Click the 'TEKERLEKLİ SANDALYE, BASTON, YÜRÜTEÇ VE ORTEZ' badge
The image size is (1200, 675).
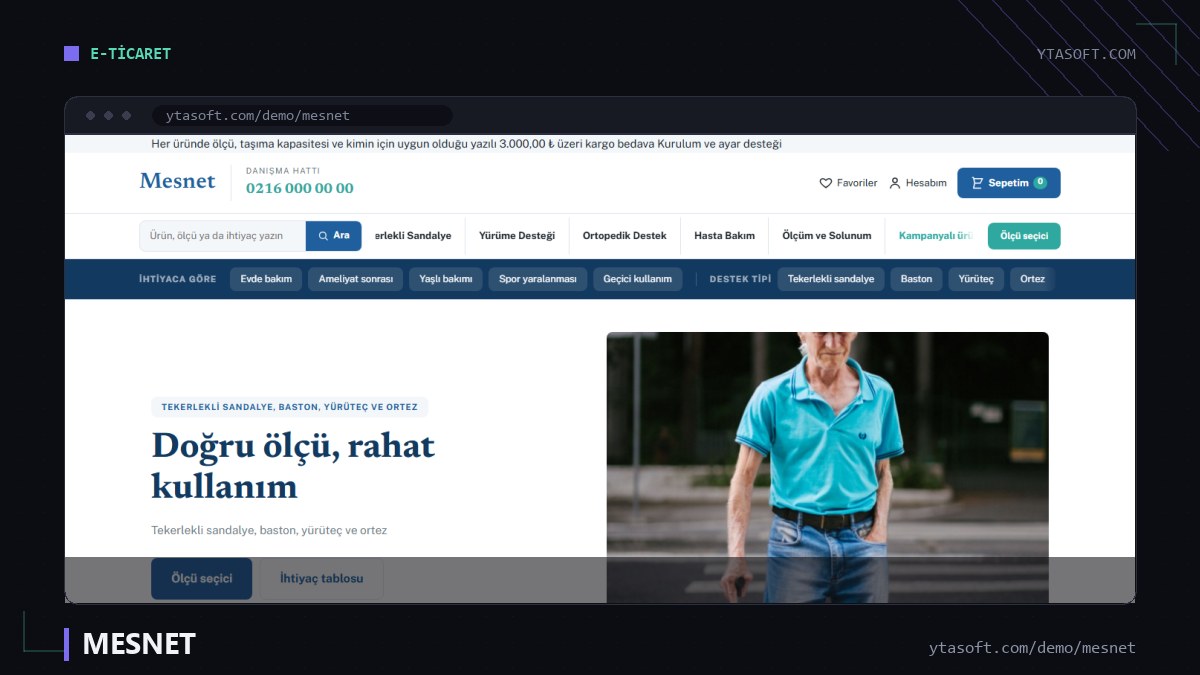[290, 407]
